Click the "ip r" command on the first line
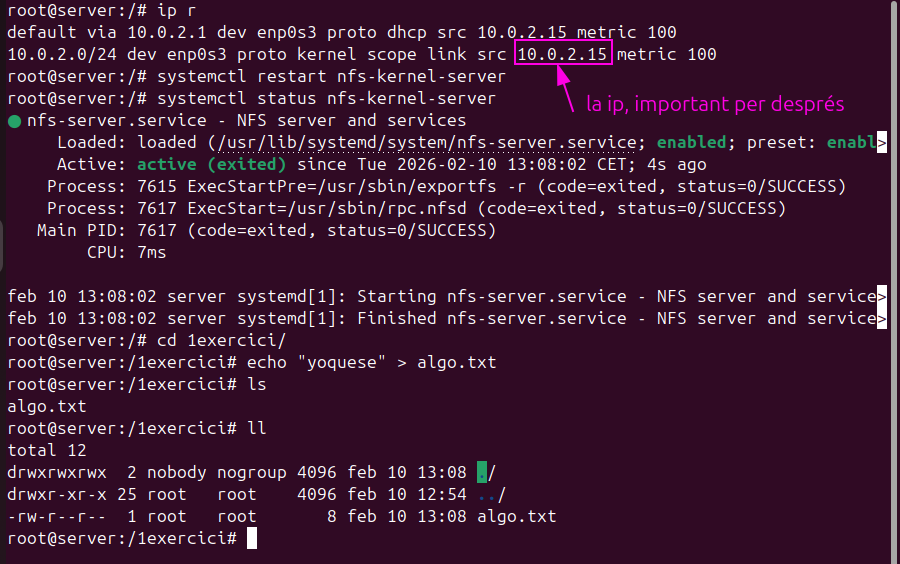 (x=176, y=10)
